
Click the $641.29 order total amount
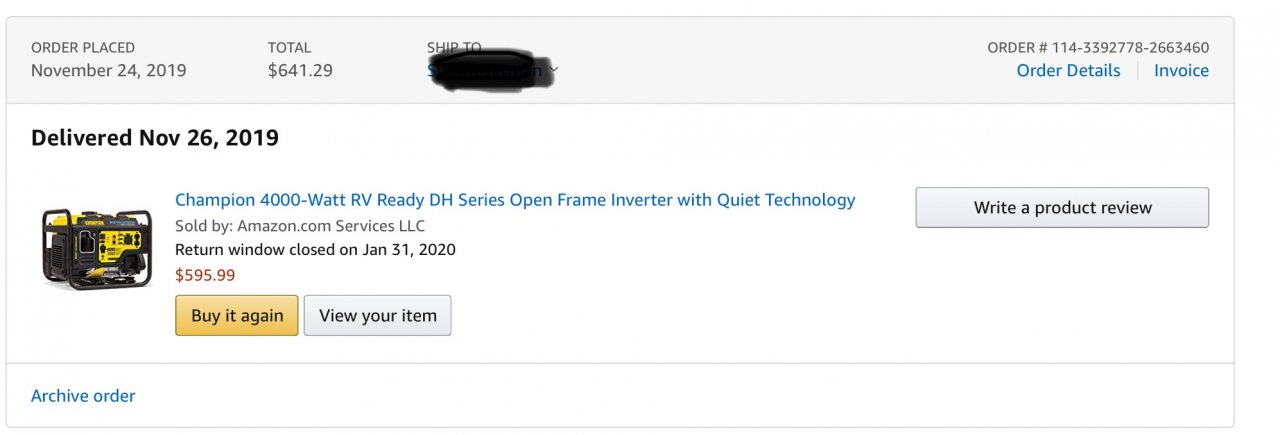click(x=300, y=70)
